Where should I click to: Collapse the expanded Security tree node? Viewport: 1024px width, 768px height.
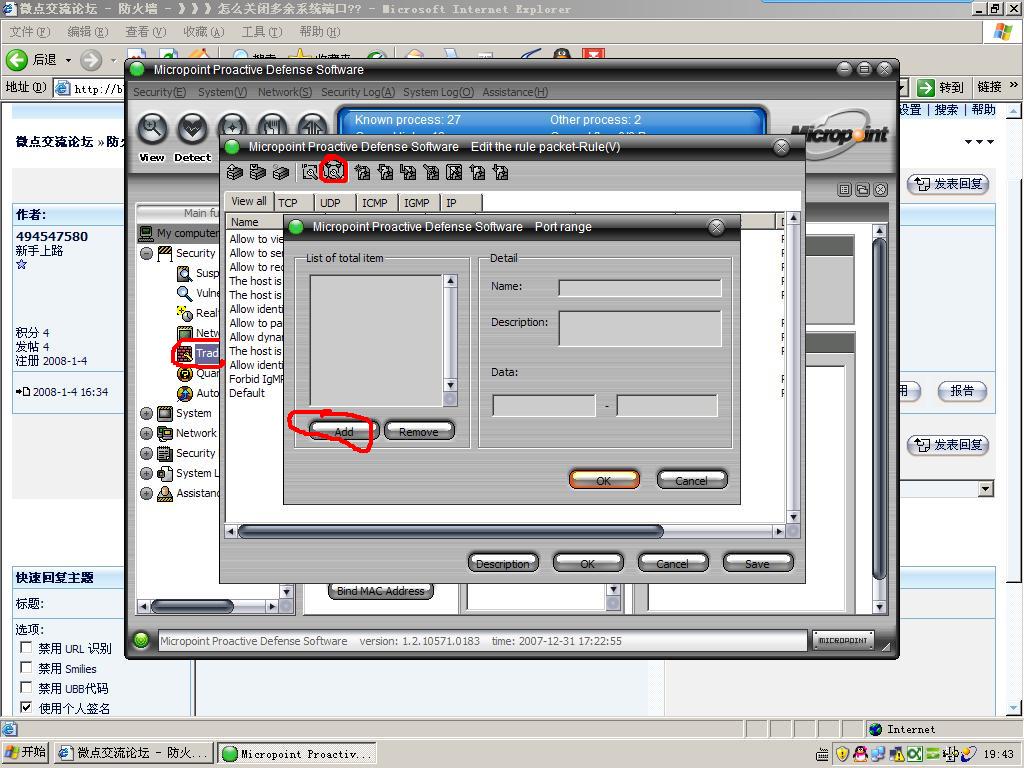tap(146, 253)
